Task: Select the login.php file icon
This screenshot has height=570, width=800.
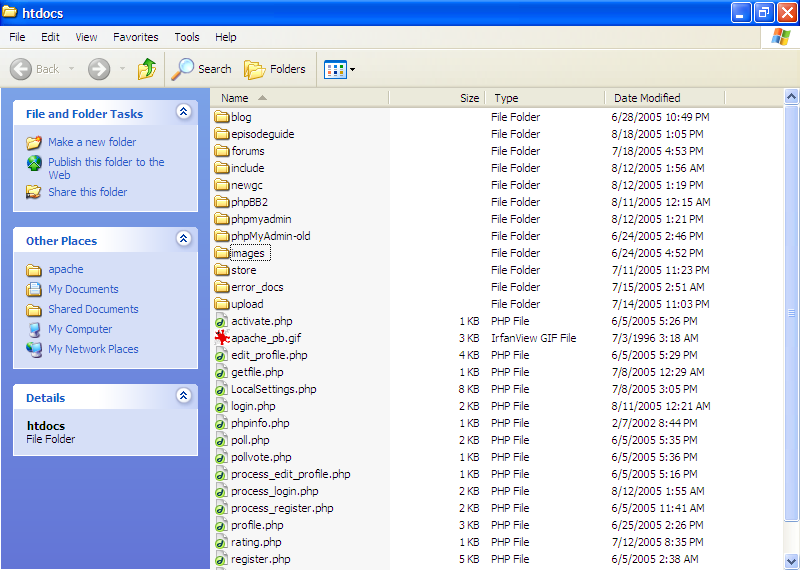Action: click(x=221, y=406)
